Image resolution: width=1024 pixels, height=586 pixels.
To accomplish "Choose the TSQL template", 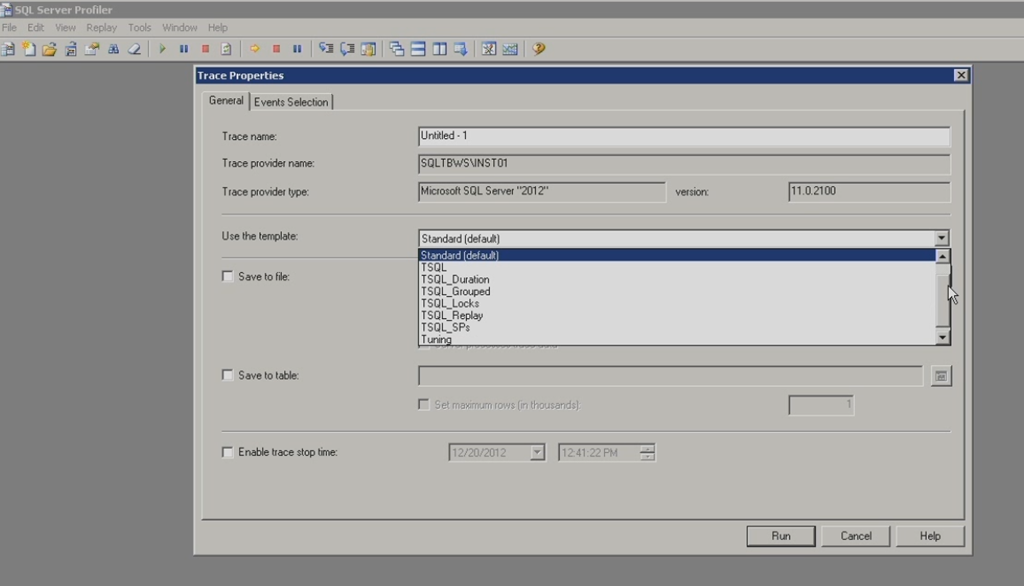I will [x=677, y=267].
